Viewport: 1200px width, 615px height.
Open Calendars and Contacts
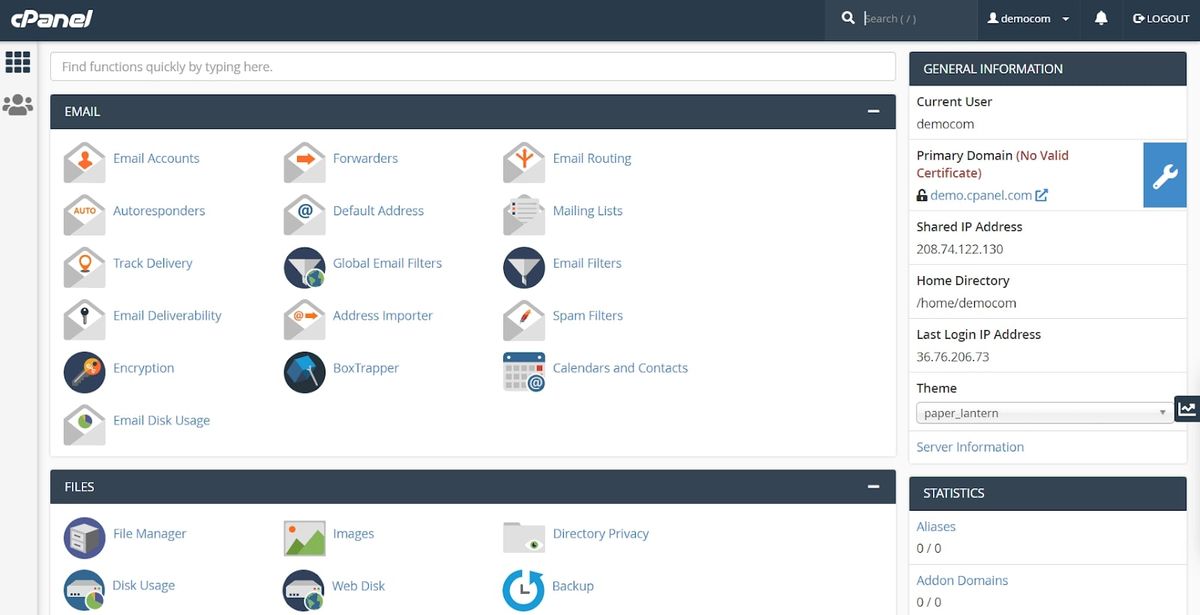pos(620,368)
